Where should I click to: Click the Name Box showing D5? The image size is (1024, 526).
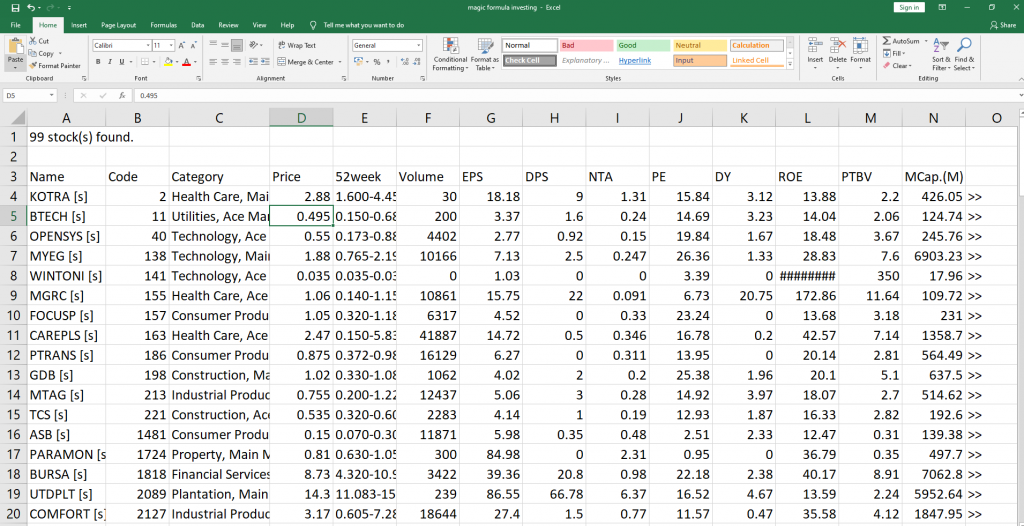click(x=30, y=95)
